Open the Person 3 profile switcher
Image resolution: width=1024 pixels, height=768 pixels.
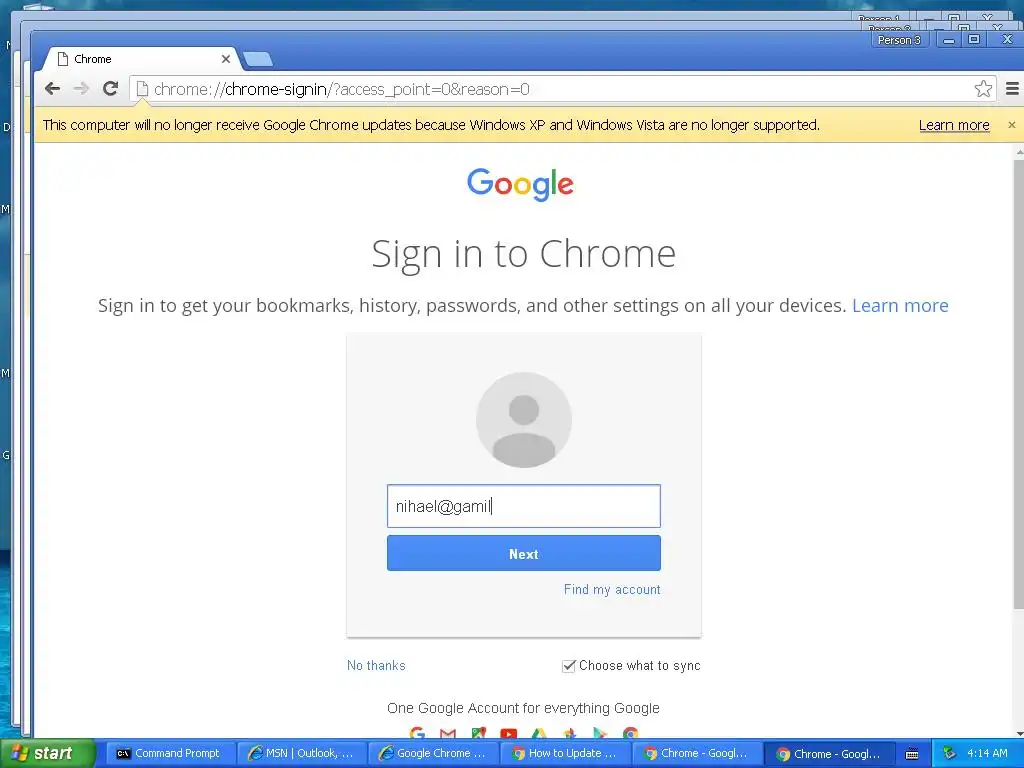899,40
